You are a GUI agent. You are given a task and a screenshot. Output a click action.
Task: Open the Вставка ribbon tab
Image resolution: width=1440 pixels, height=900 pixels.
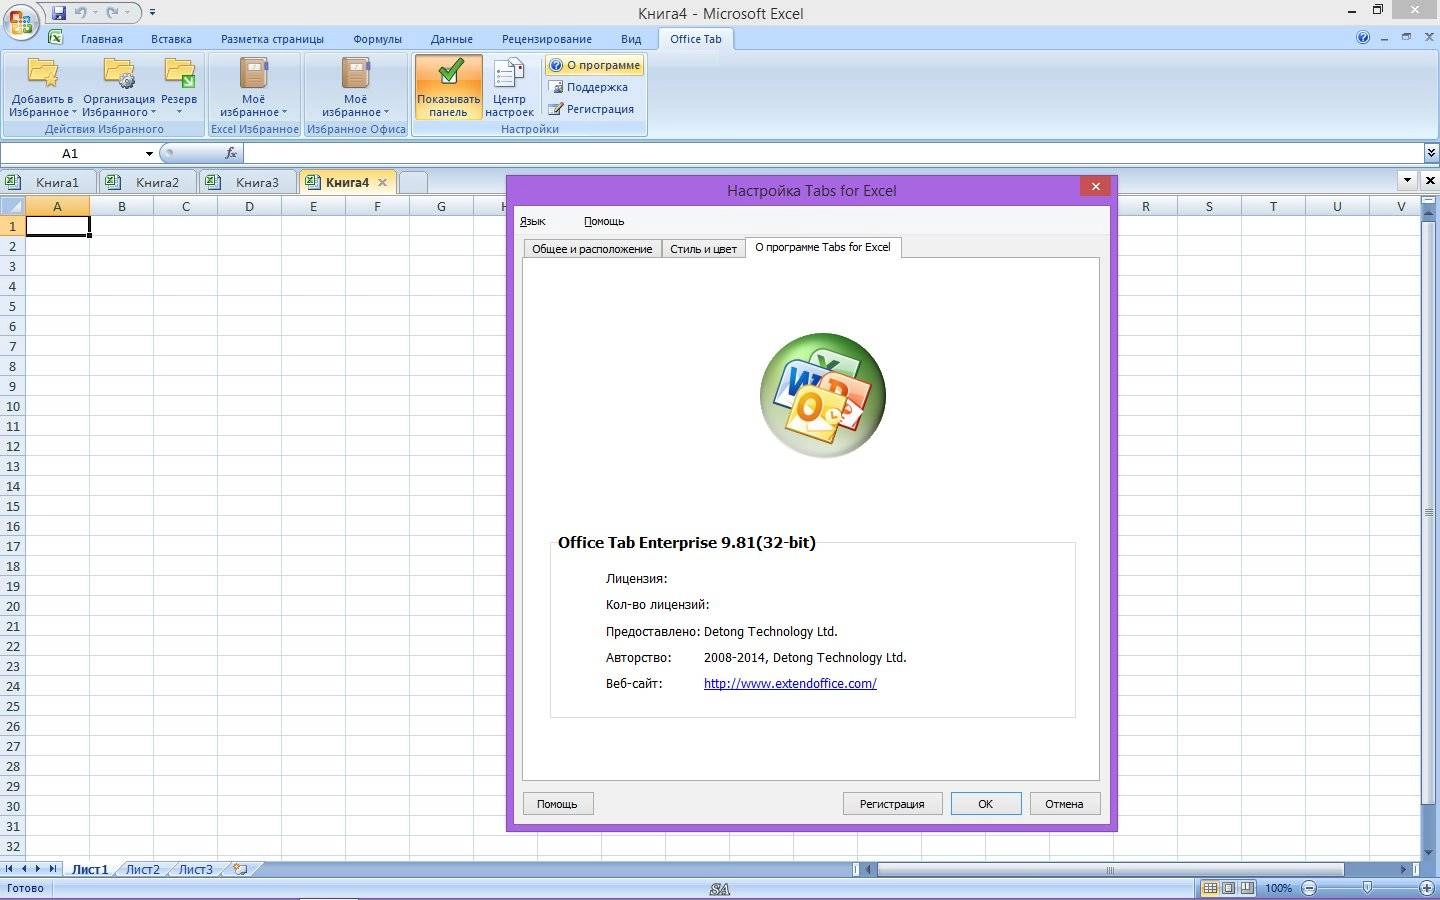(x=171, y=39)
